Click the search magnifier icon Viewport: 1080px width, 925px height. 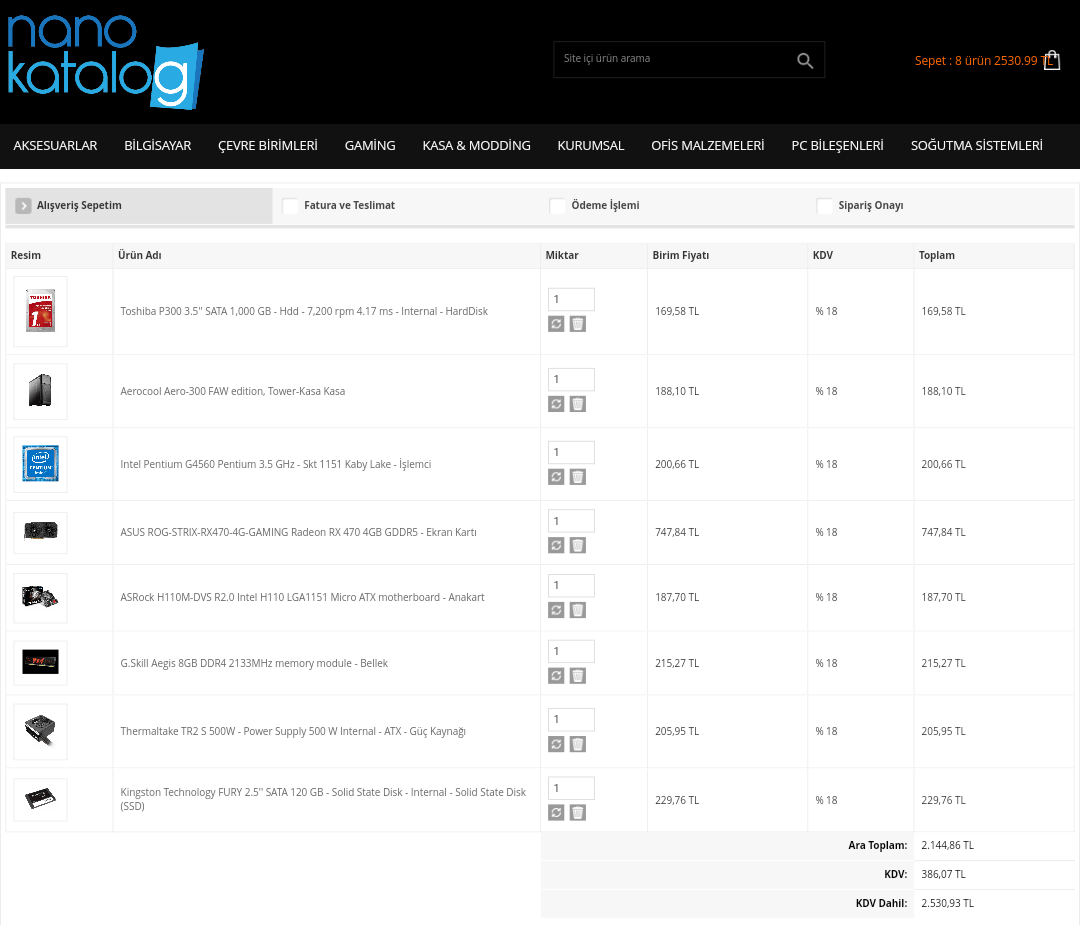pos(804,61)
